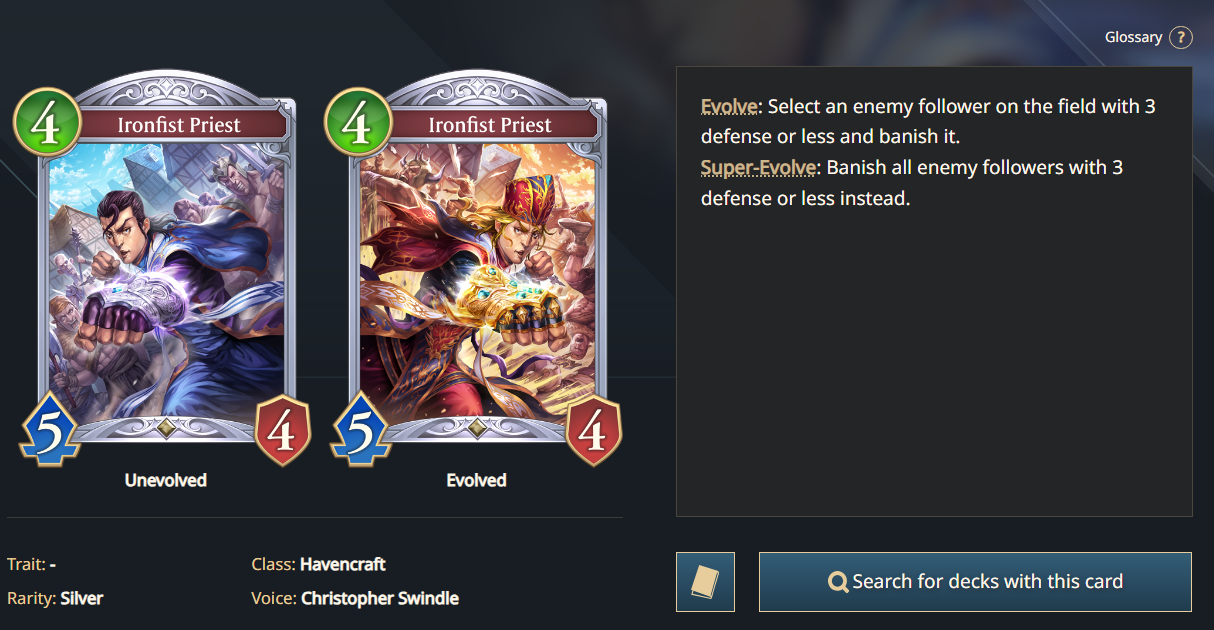The height and width of the screenshot is (630, 1214).
Task: Search for decks with this card
Action: tap(975, 581)
